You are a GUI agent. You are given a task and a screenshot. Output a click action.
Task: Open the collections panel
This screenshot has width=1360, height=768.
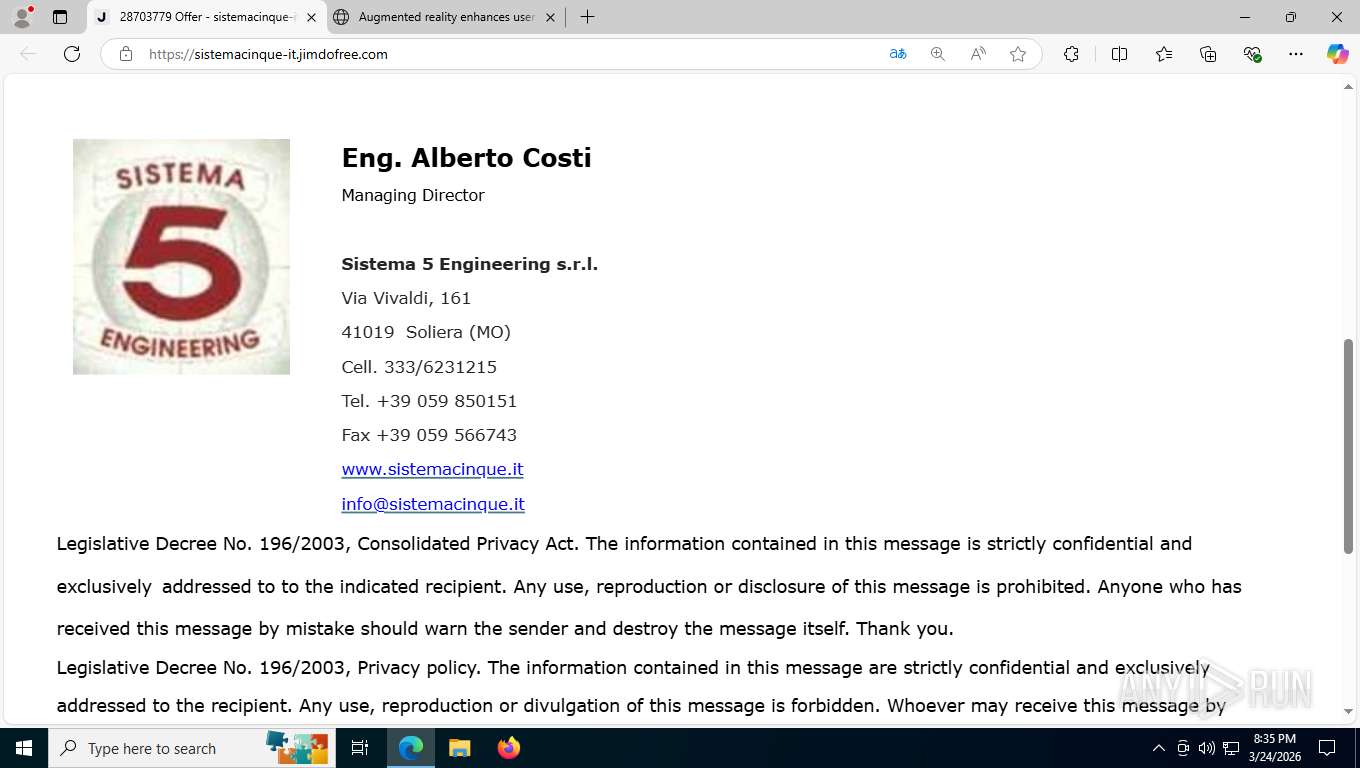(1208, 54)
